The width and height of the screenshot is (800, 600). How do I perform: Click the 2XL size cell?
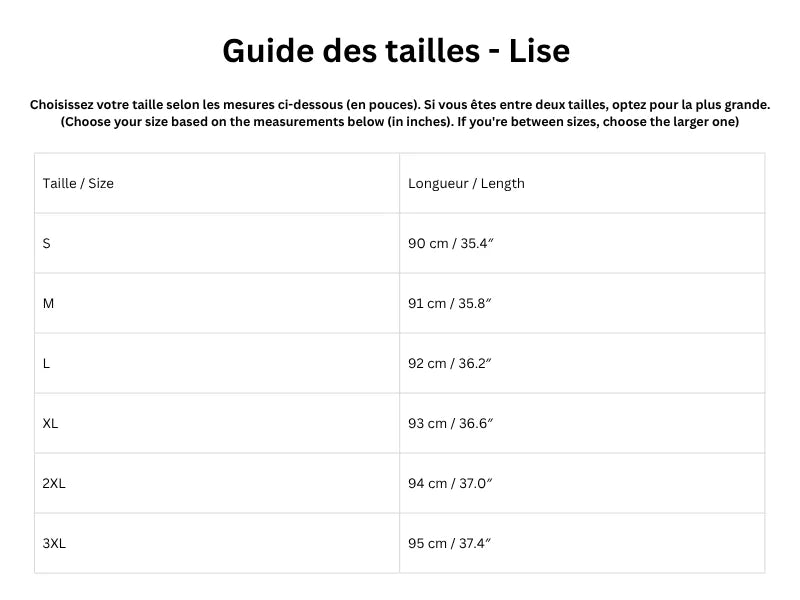click(54, 483)
